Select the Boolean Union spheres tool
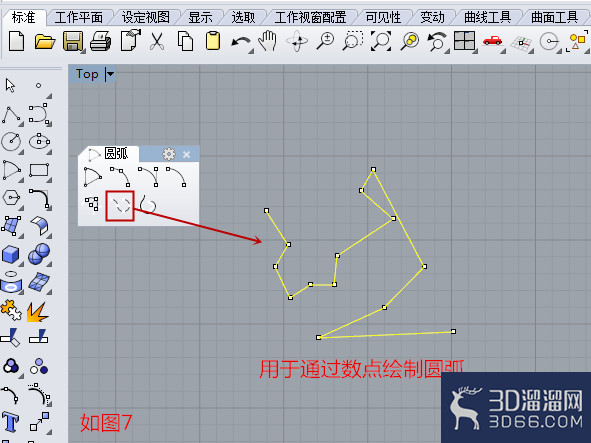This screenshot has height=443, width=591. click(x=39, y=254)
